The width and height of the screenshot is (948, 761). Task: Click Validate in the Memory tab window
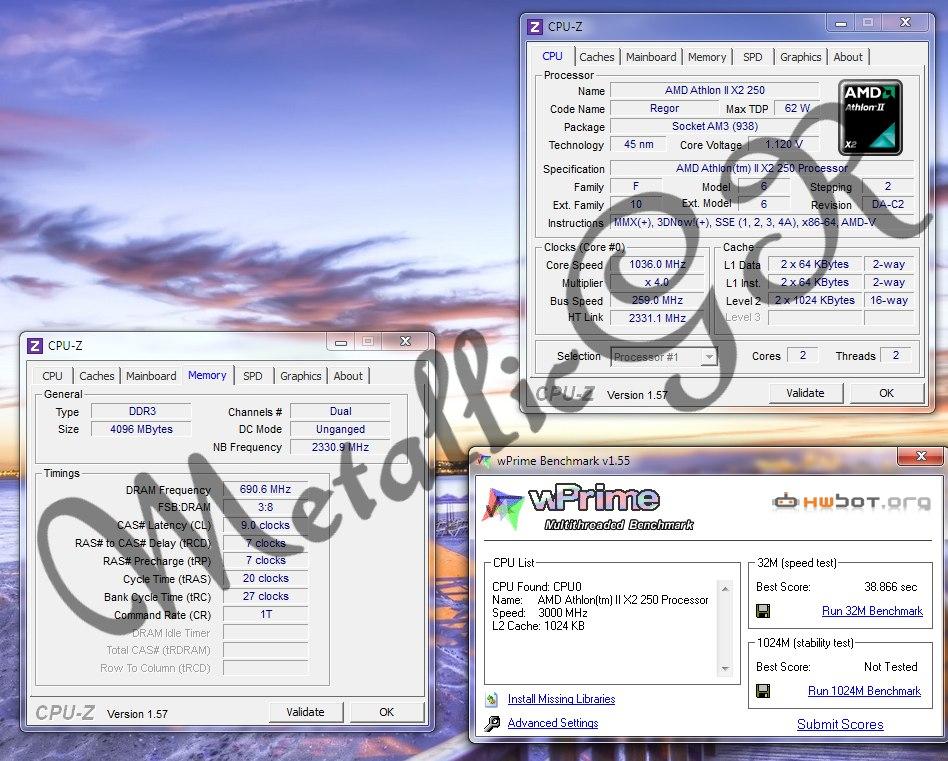pos(305,712)
